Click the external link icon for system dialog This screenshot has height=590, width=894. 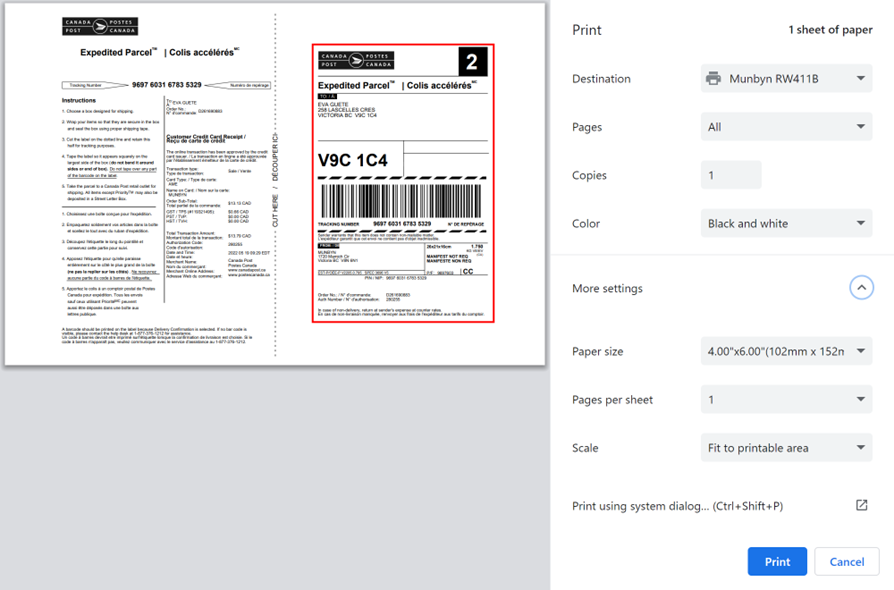click(862, 505)
